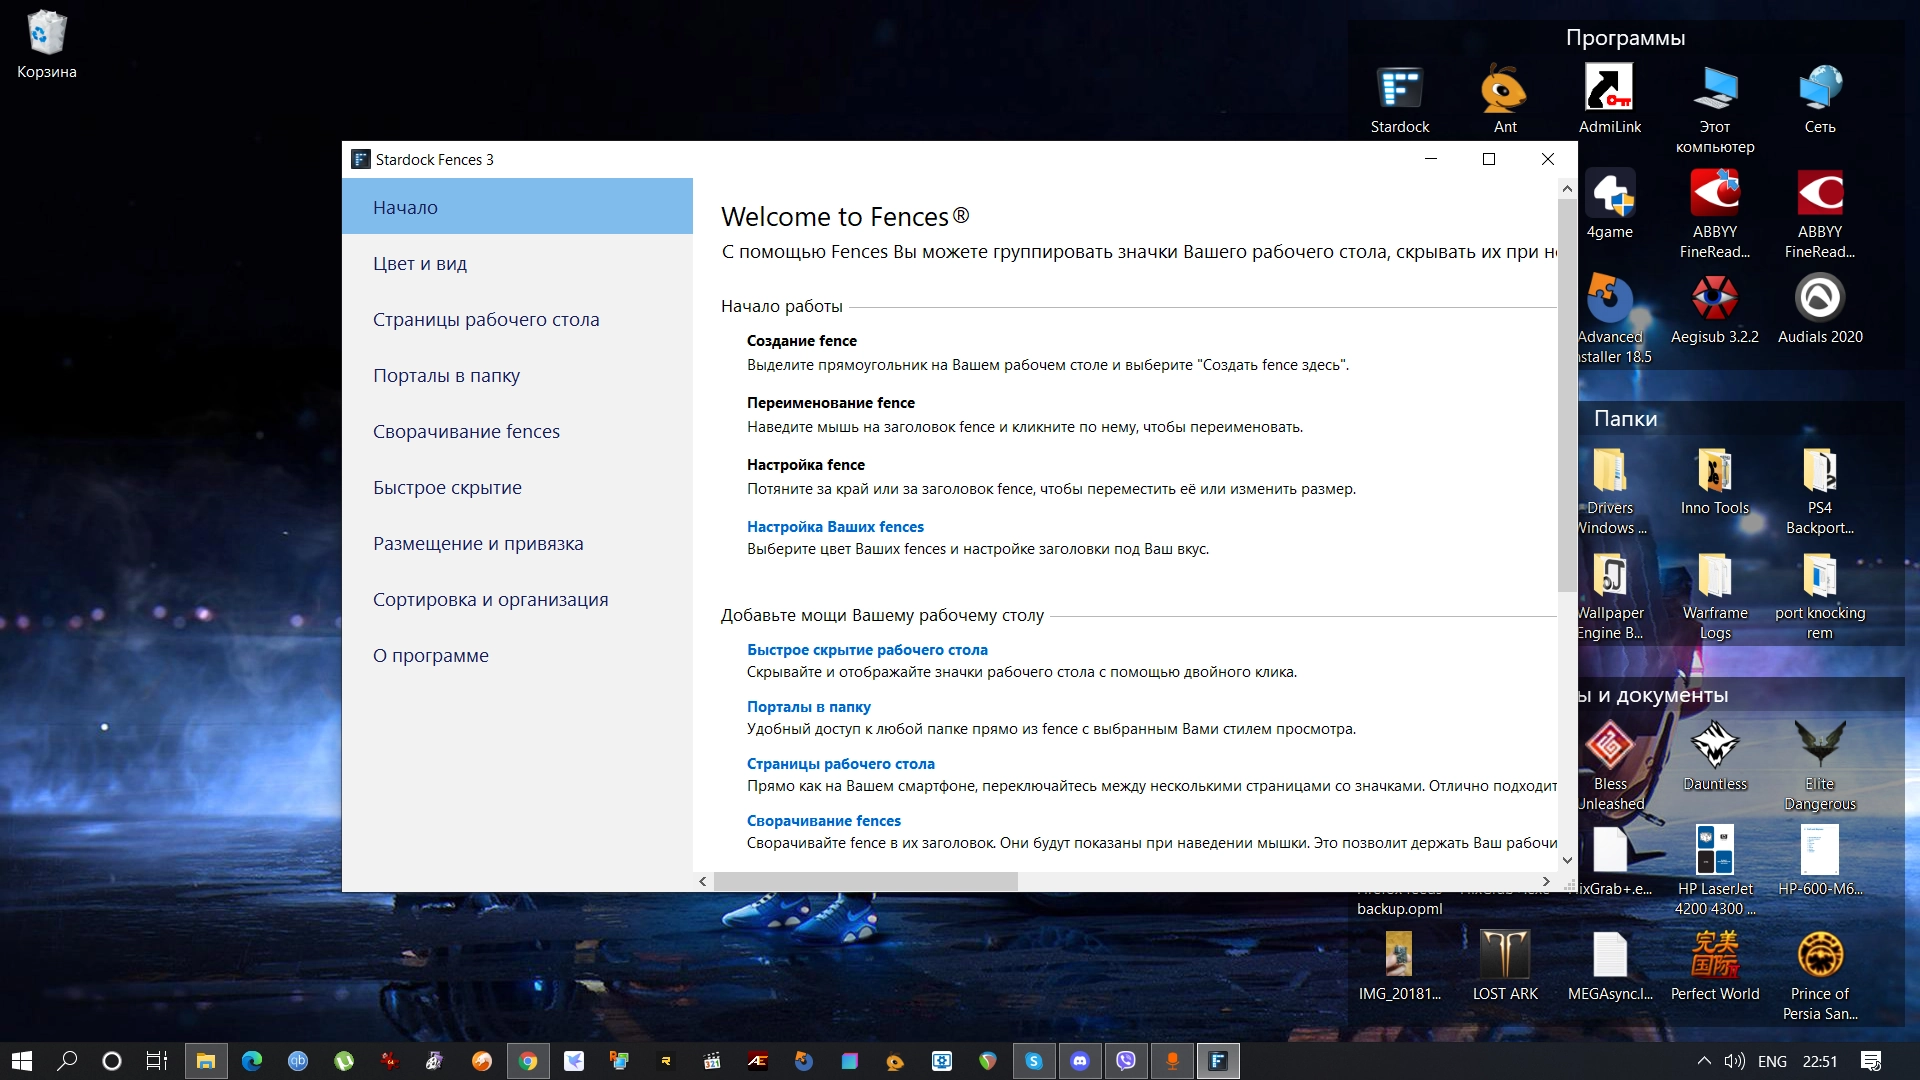
Task: Open the HP LaserJet 4200 4300 document
Action: click(1715, 871)
